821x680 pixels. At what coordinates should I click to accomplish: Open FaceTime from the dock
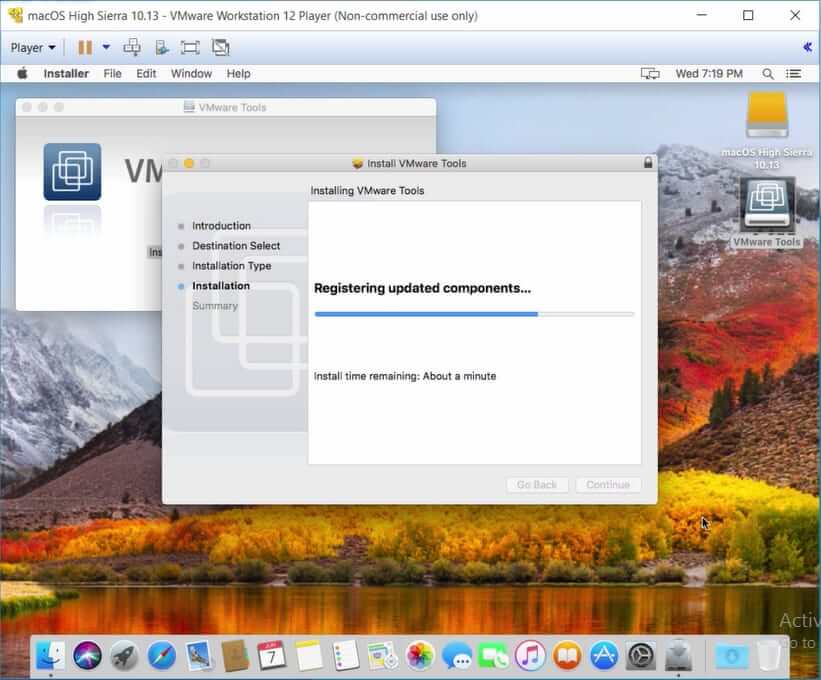493,655
